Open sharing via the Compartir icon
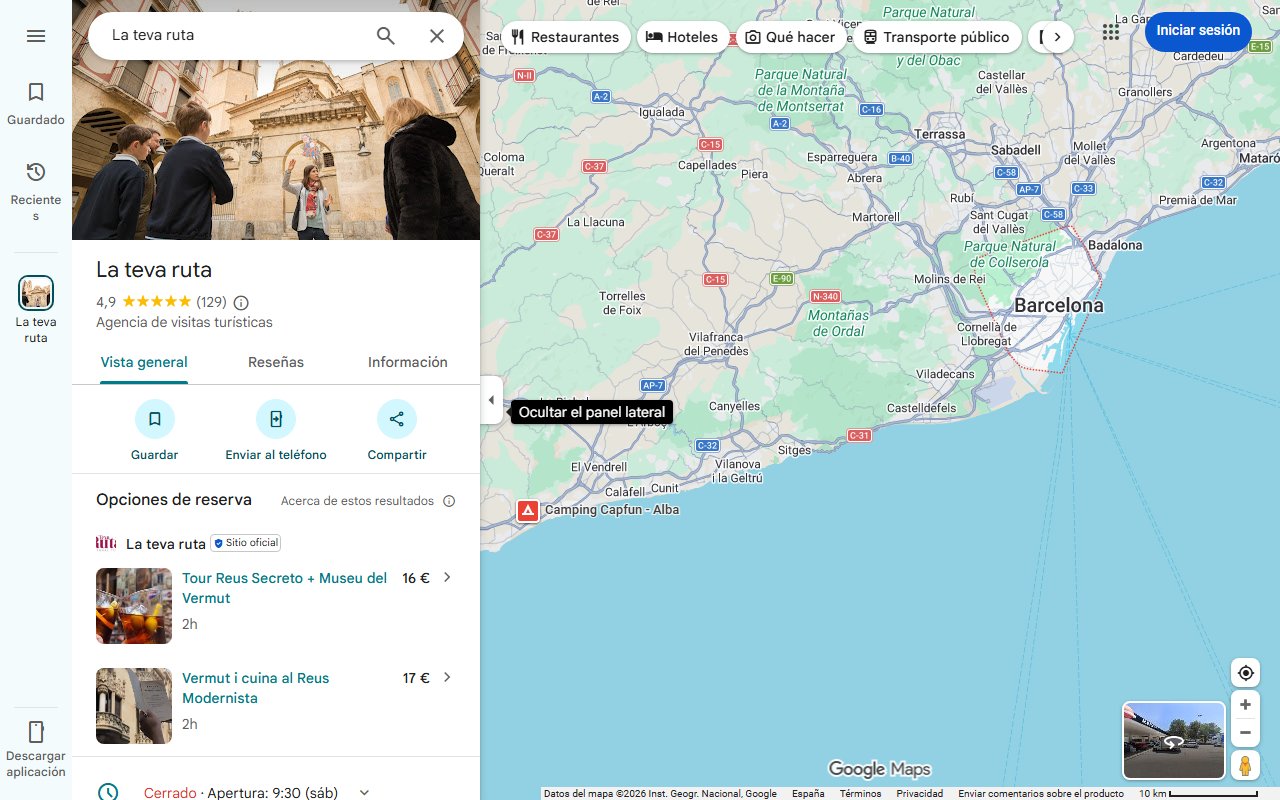The width and height of the screenshot is (1280, 800). (x=396, y=419)
